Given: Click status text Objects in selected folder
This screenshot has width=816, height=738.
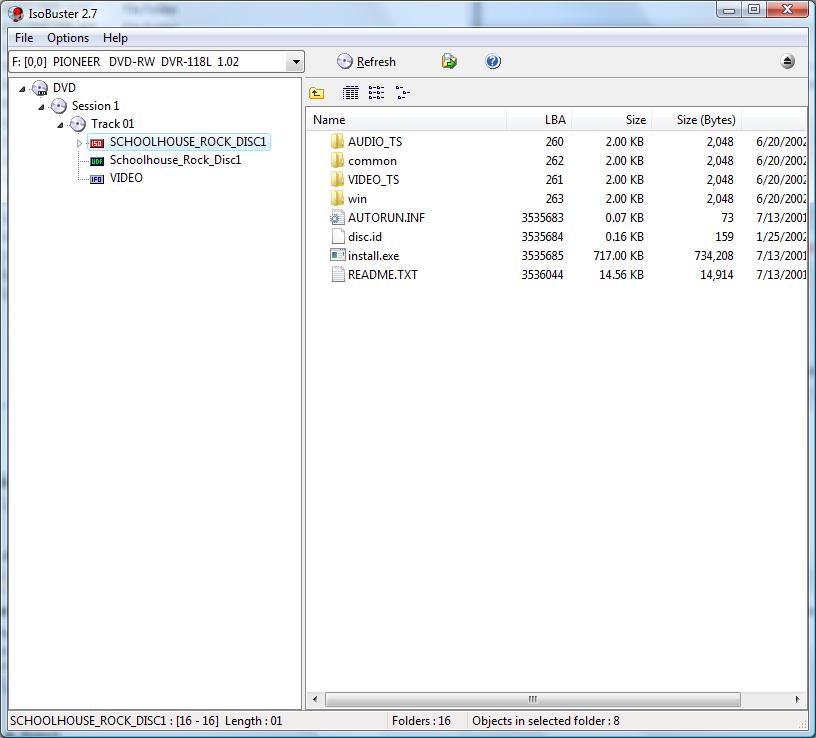Looking at the screenshot, I should 545,721.
